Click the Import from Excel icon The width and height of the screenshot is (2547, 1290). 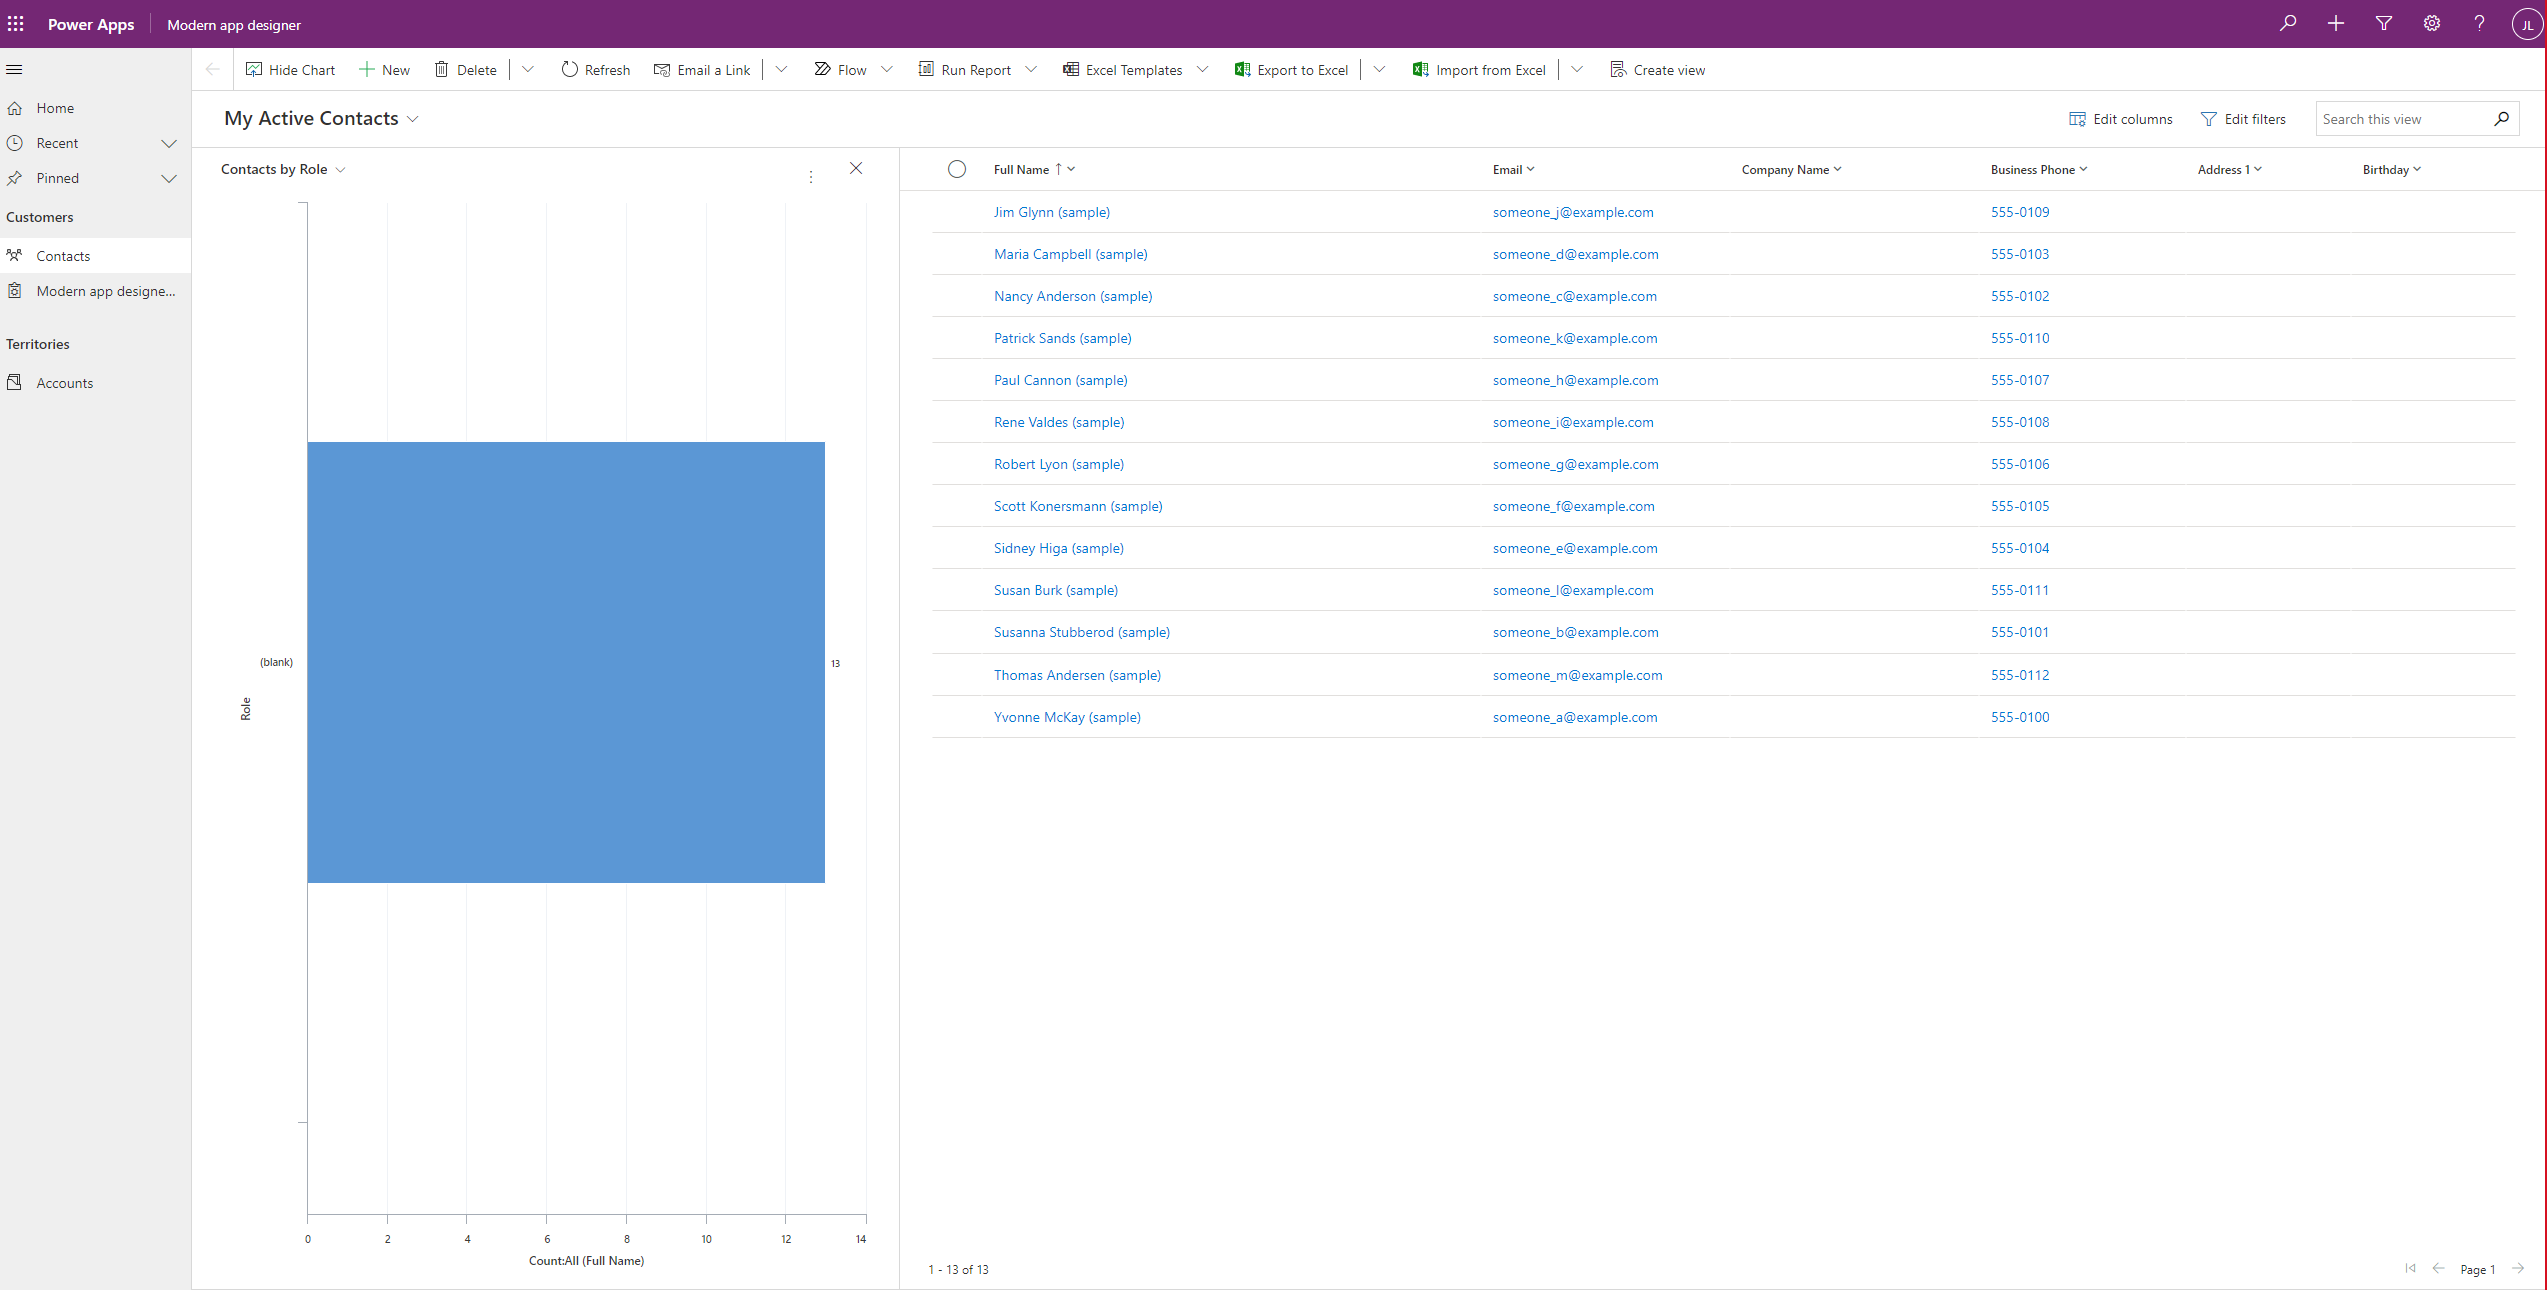coord(1420,69)
